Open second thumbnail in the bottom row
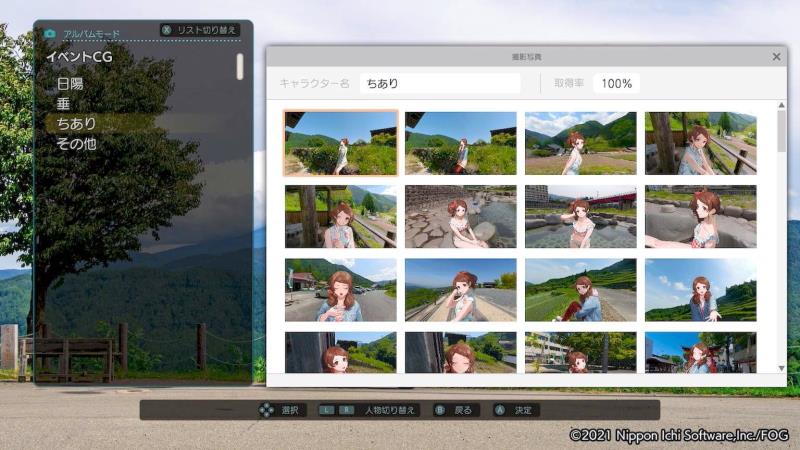800x450 pixels. pyautogui.click(x=461, y=353)
